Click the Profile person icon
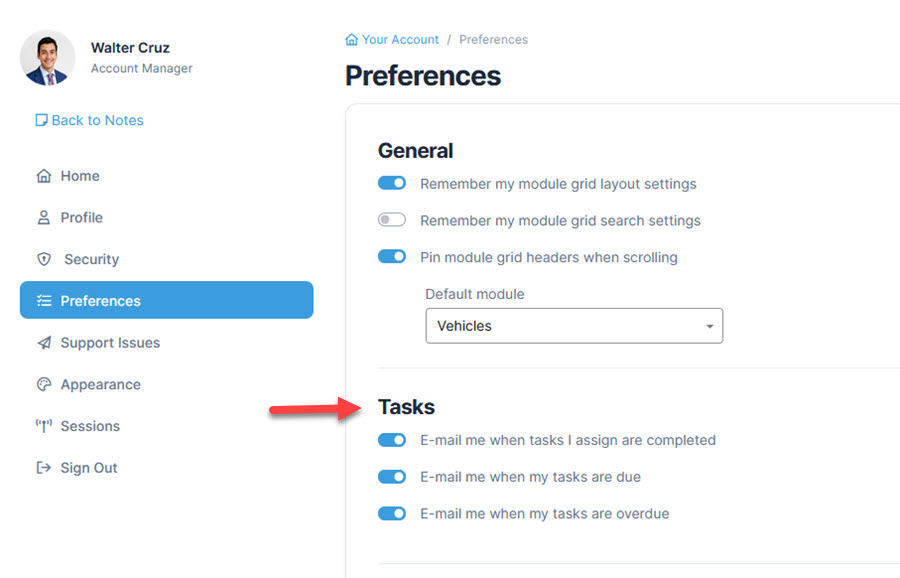Viewport: 900px width, 578px height. pos(43,218)
